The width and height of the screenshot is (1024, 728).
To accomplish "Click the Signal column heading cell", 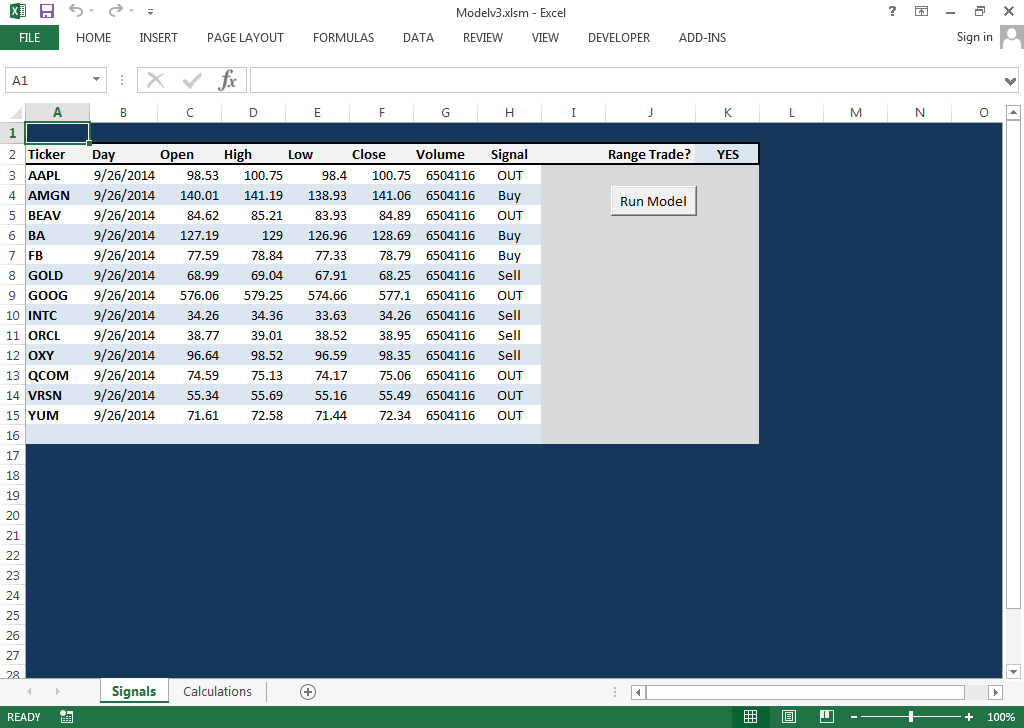I will coord(509,155).
